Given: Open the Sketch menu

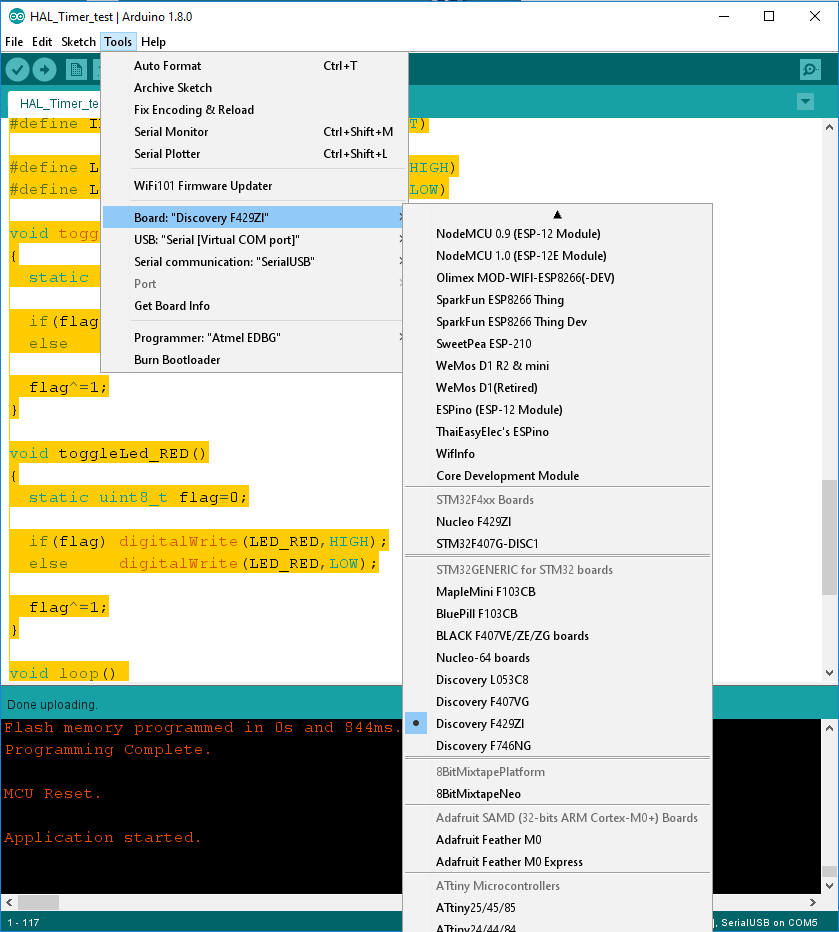Looking at the screenshot, I should [x=78, y=42].
